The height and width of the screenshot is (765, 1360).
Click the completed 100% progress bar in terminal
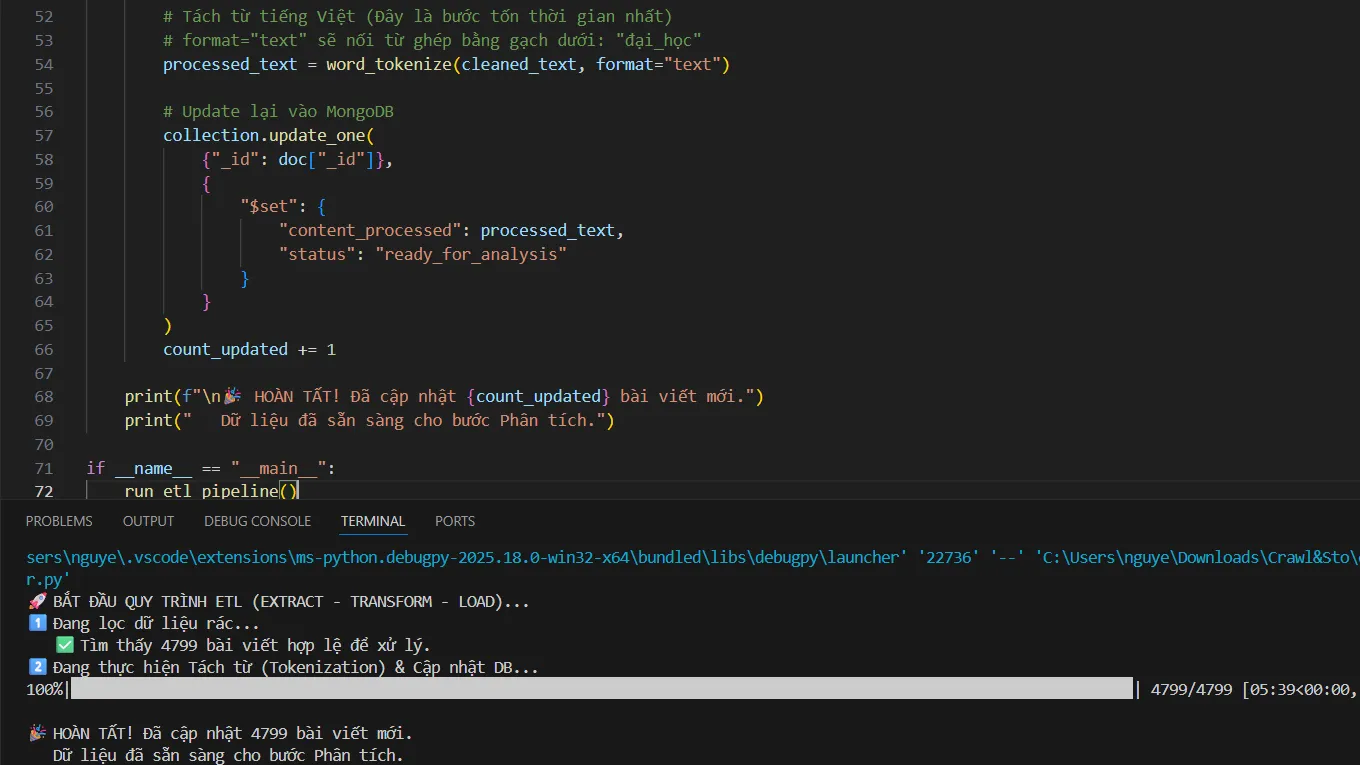(602, 689)
